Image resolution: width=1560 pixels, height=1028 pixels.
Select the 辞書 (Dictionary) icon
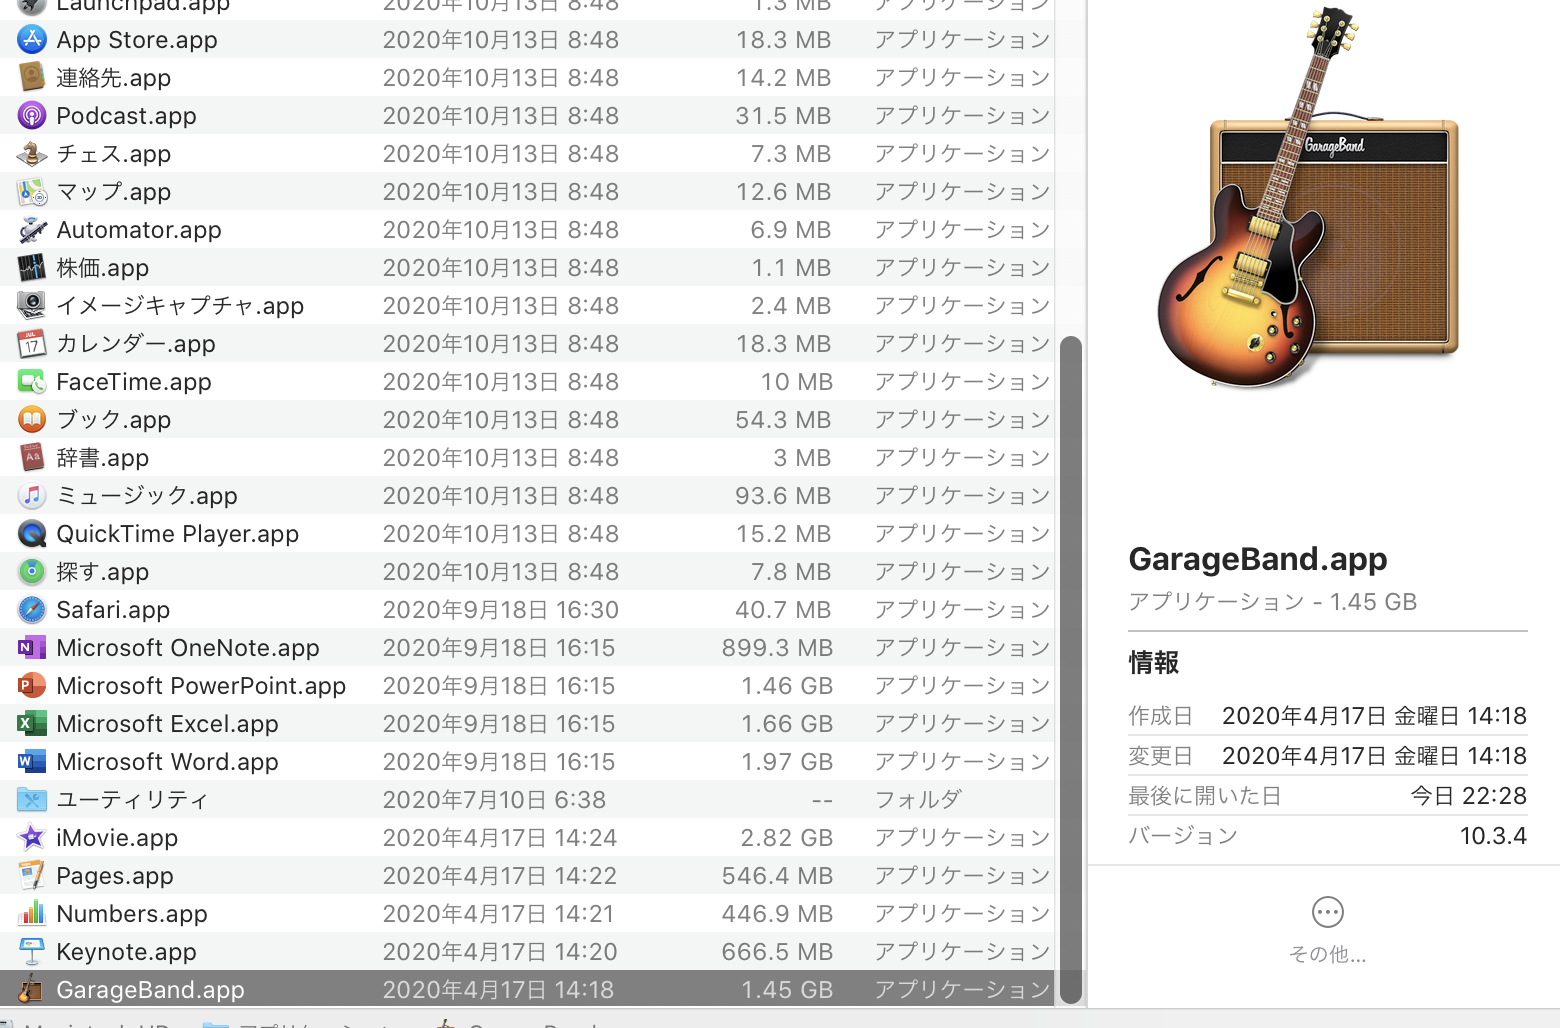point(32,457)
